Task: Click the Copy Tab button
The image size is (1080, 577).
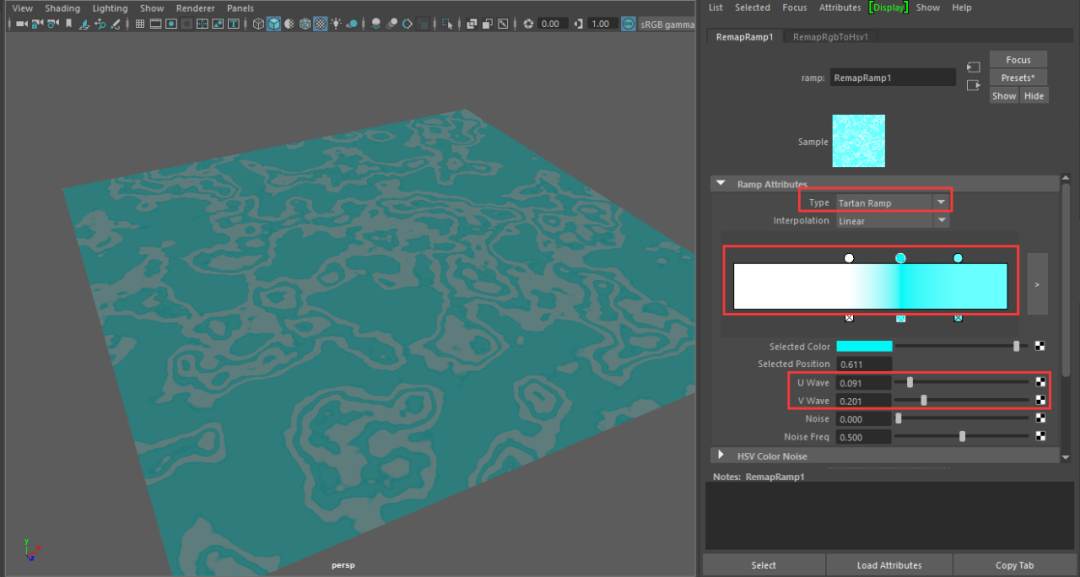Action: click(1015, 565)
